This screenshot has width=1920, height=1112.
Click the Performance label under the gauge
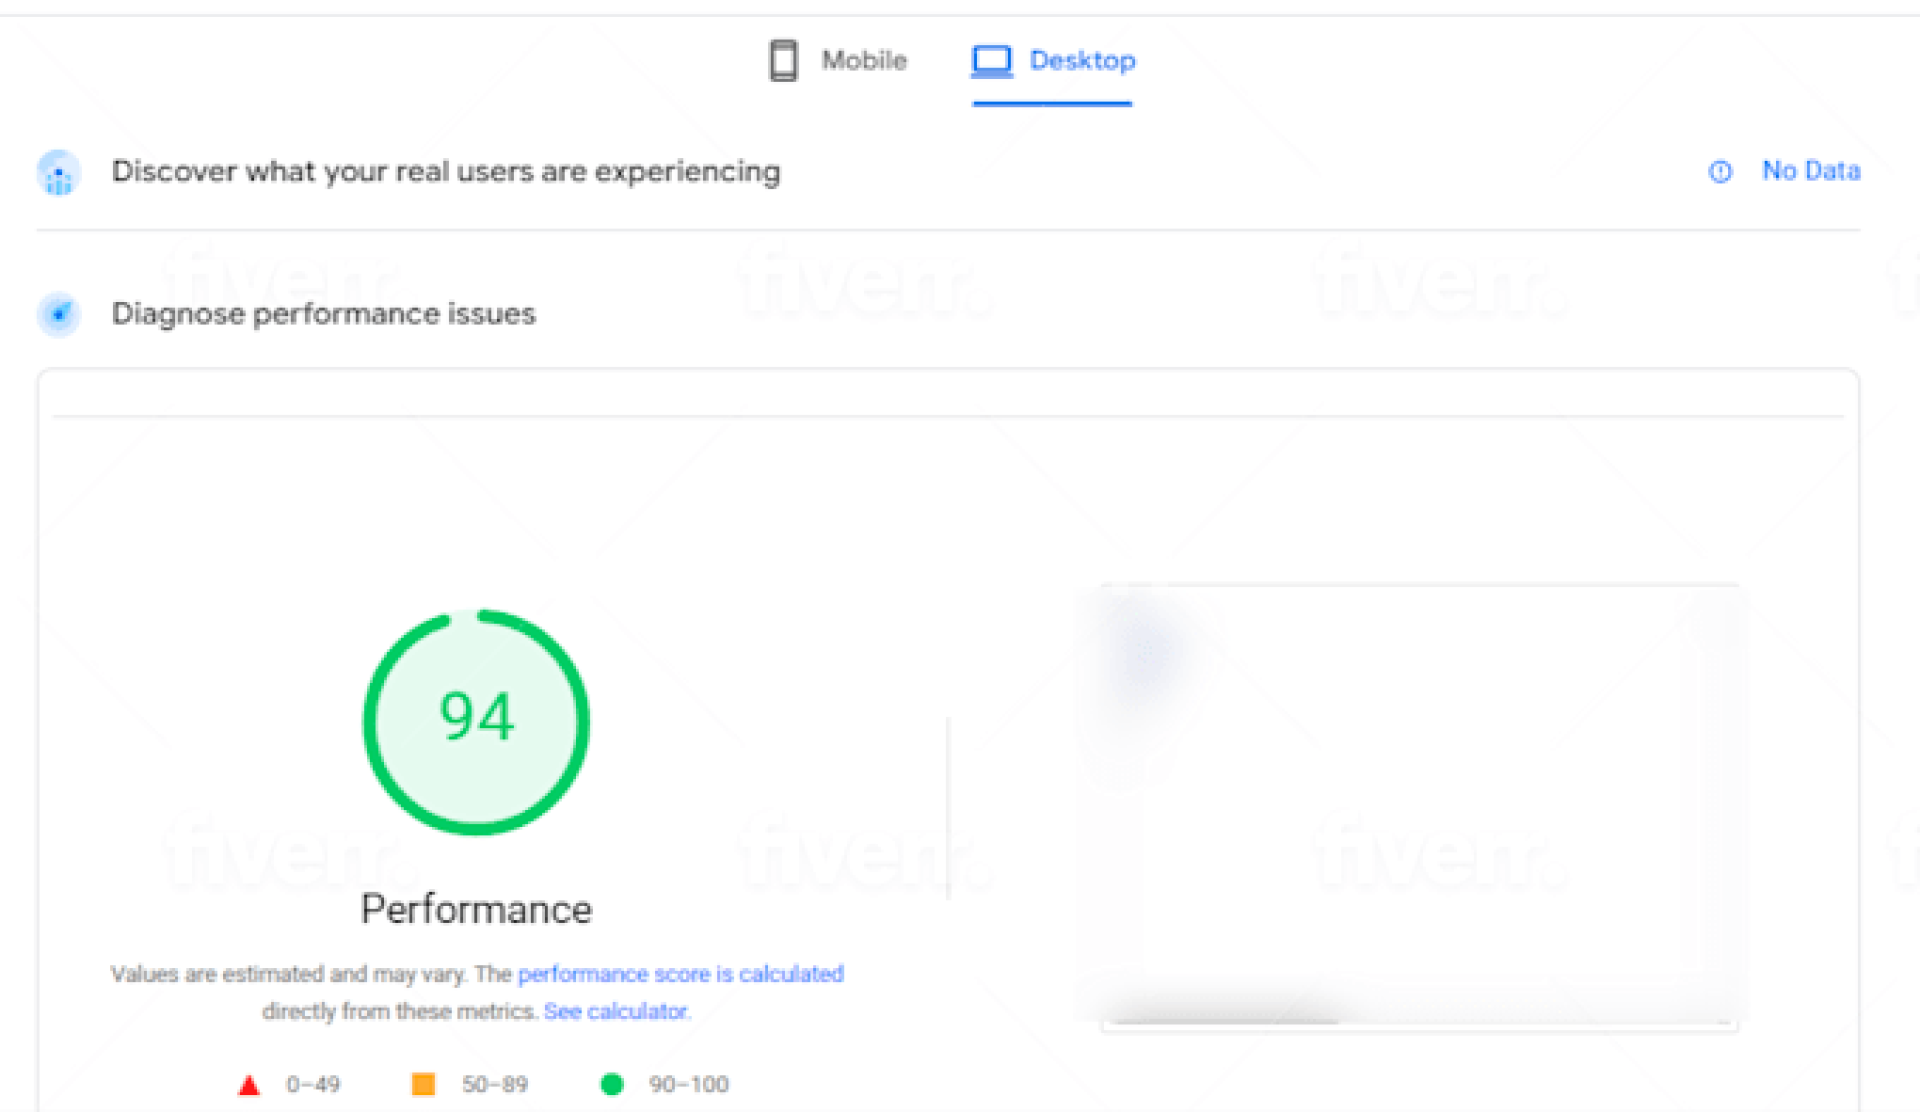pos(476,909)
